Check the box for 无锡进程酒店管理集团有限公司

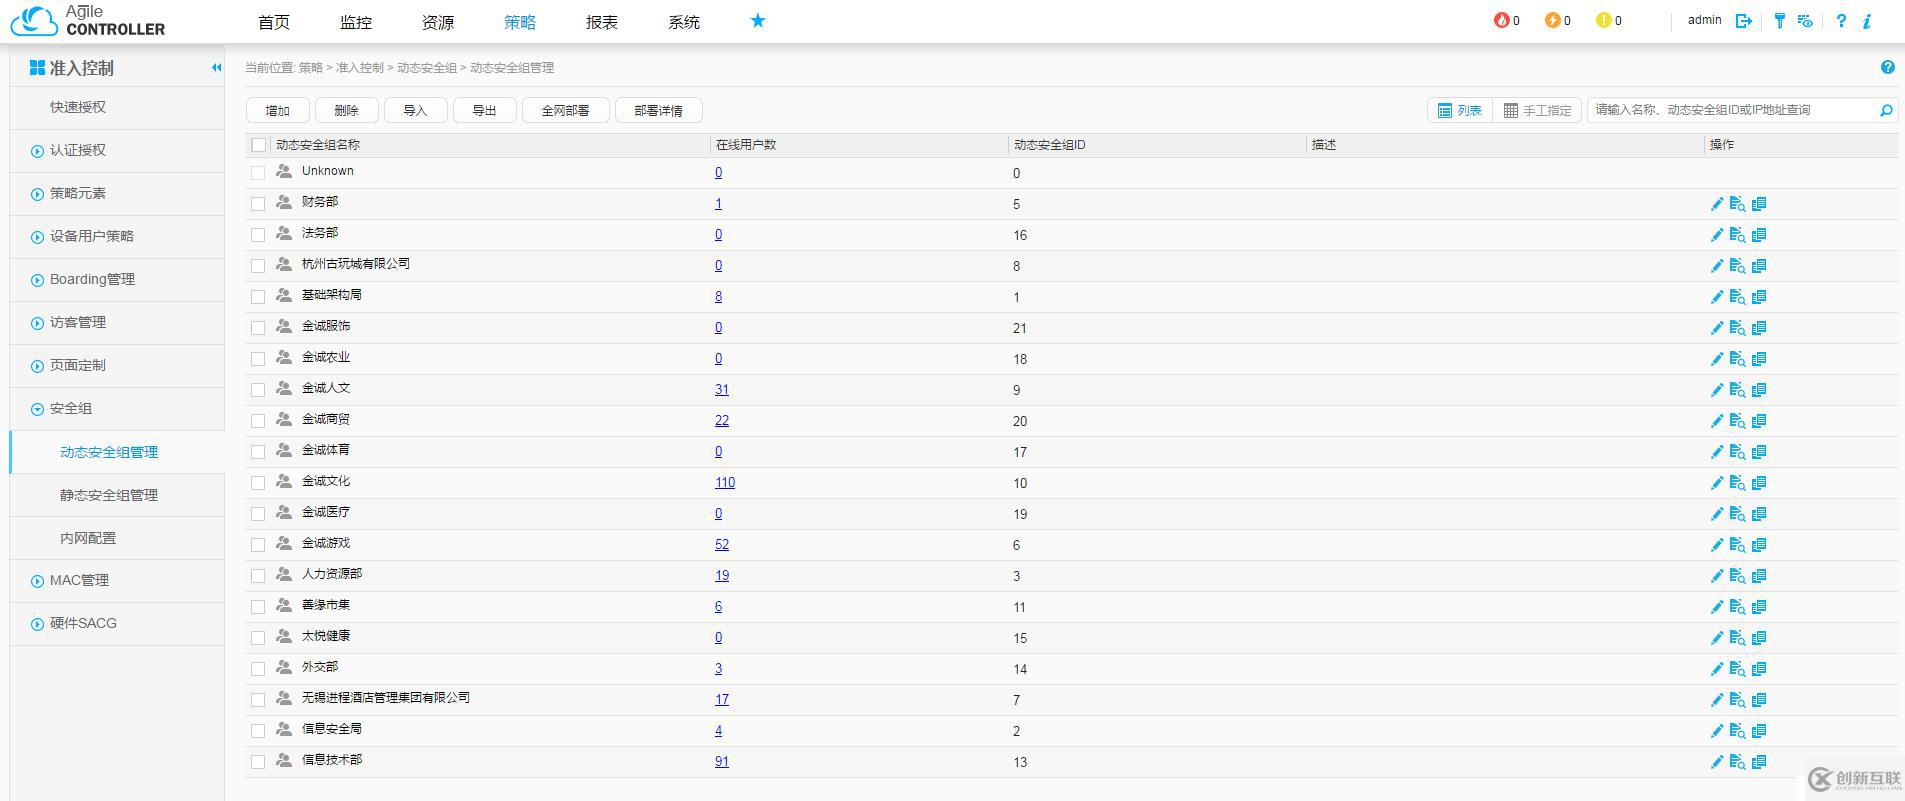(258, 700)
